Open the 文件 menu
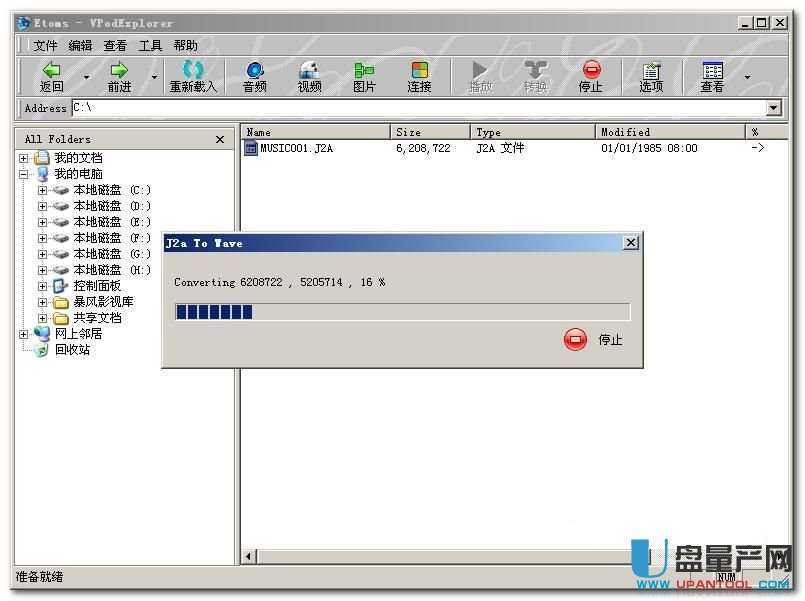Viewport: 805px width, 601px height. (45, 45)
